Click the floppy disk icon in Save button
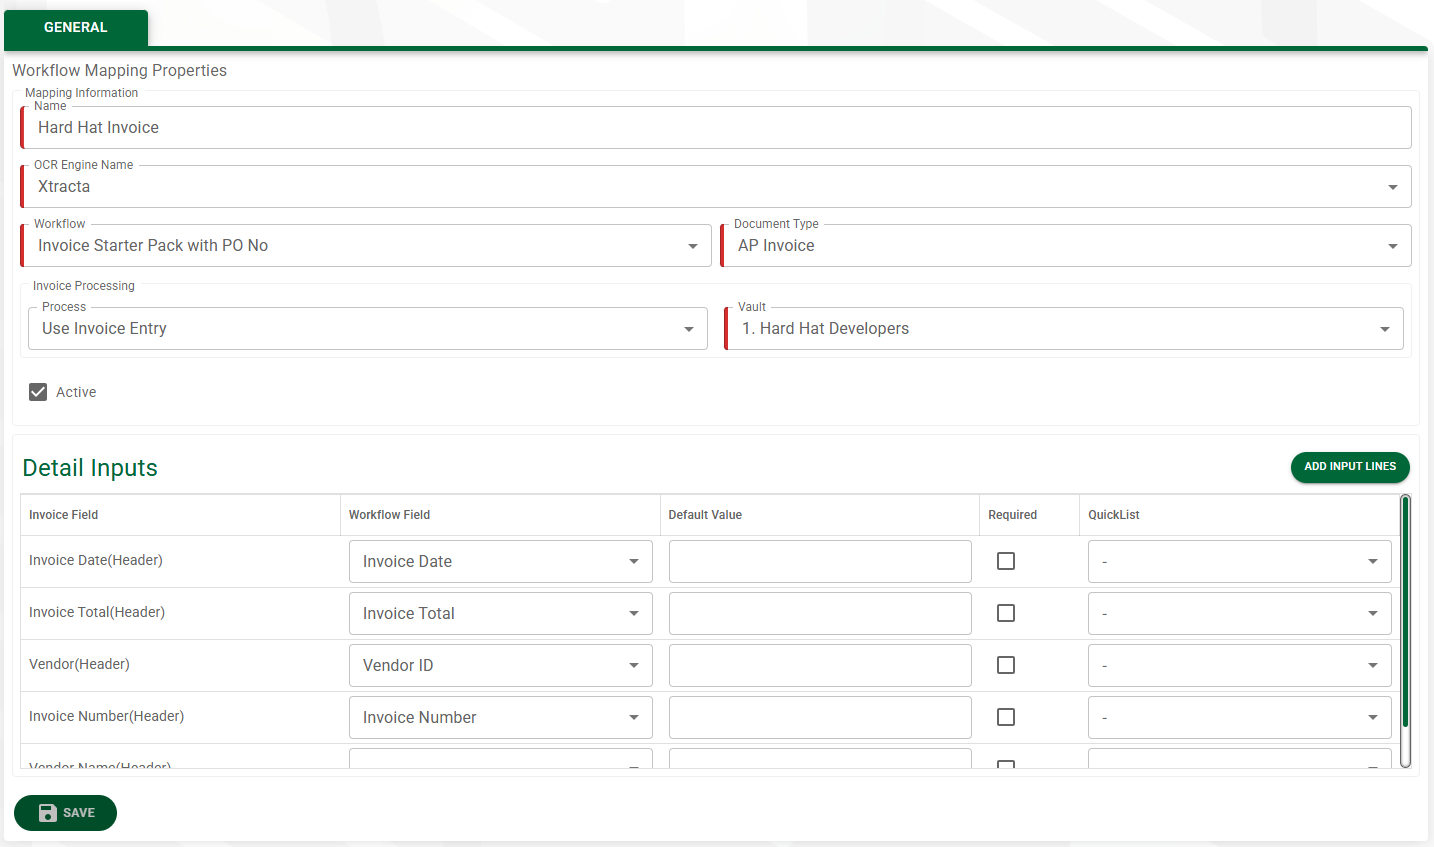This screenshot has width=1434, height=847. point(48,813)
